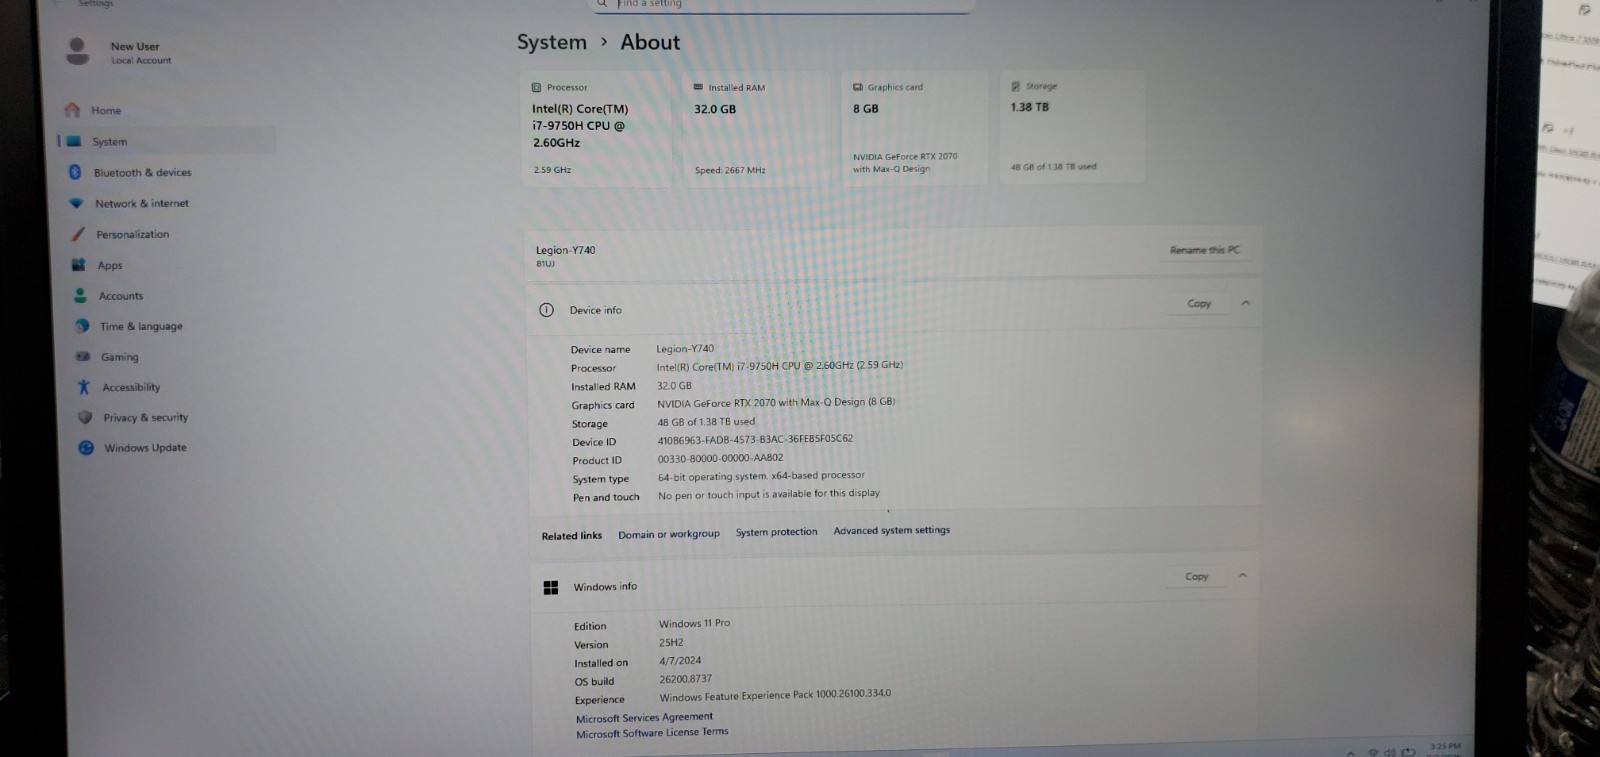Show hidden tray icons chevron
Image resolution: width=1600 pixels, height=757 pixels.
click(1351, 753)
